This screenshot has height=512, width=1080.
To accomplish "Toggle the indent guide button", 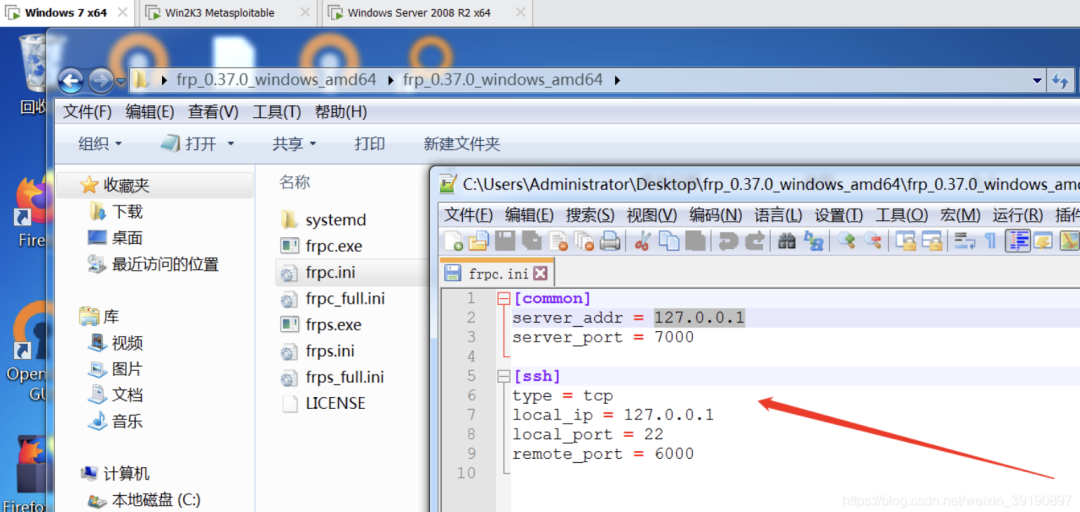I will click(x=1017, y=240).
